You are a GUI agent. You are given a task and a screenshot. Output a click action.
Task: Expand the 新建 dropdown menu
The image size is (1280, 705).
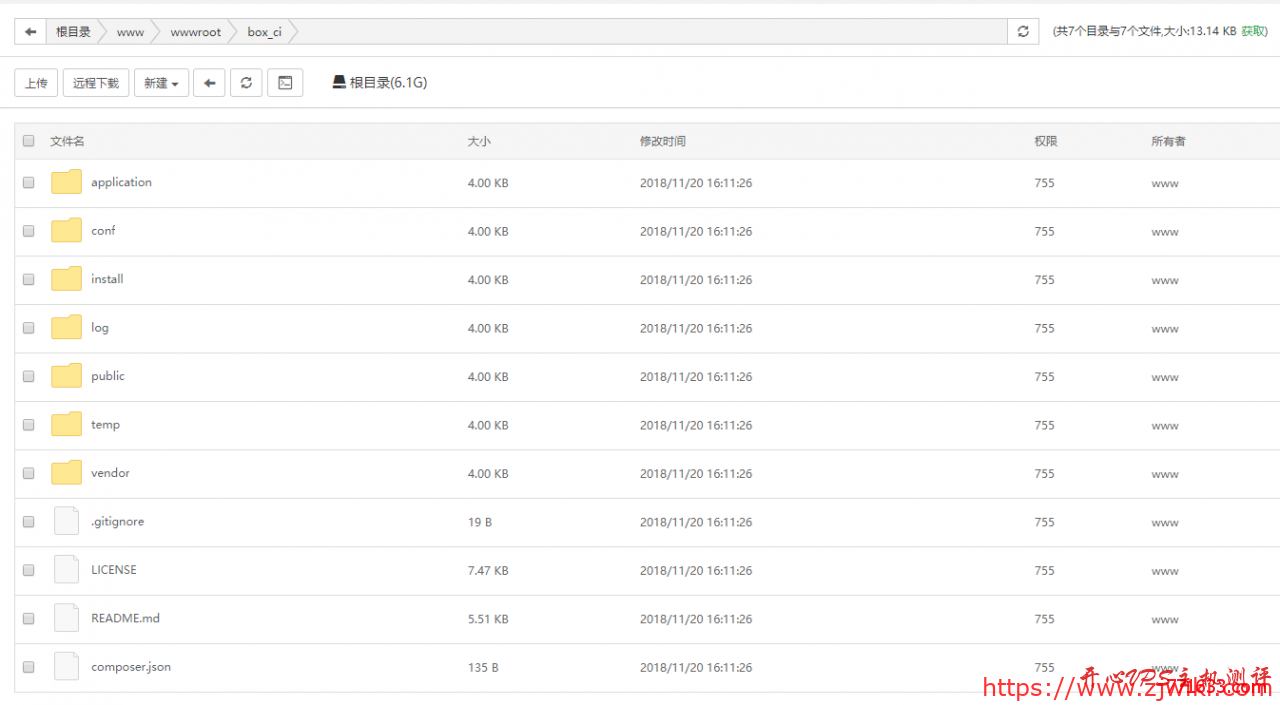click(161, 83)
